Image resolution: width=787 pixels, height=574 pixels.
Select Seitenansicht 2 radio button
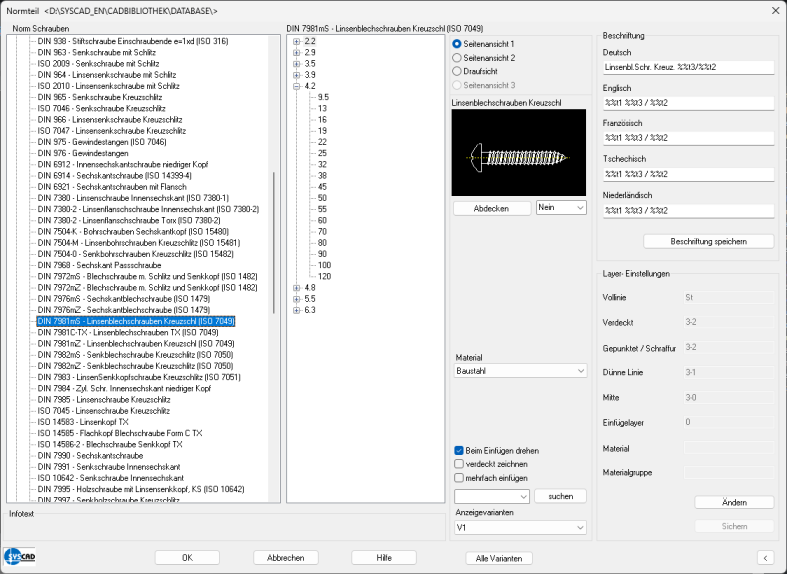457,58
